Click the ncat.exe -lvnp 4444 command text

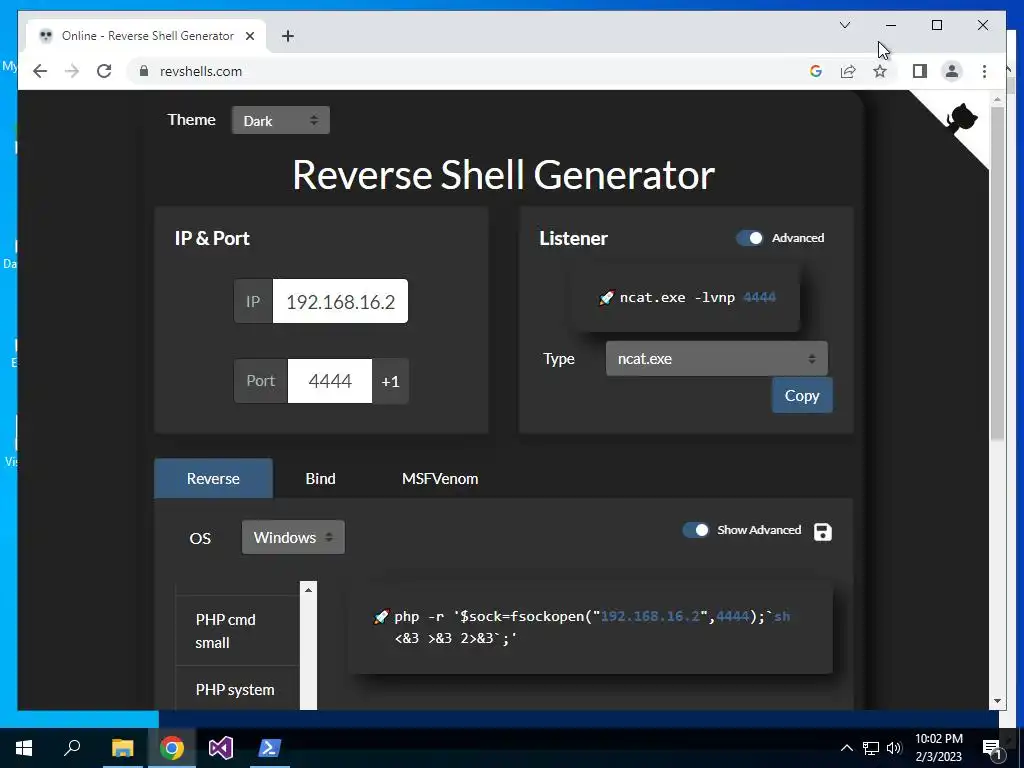pyautogui.click(x=697, y=298)
